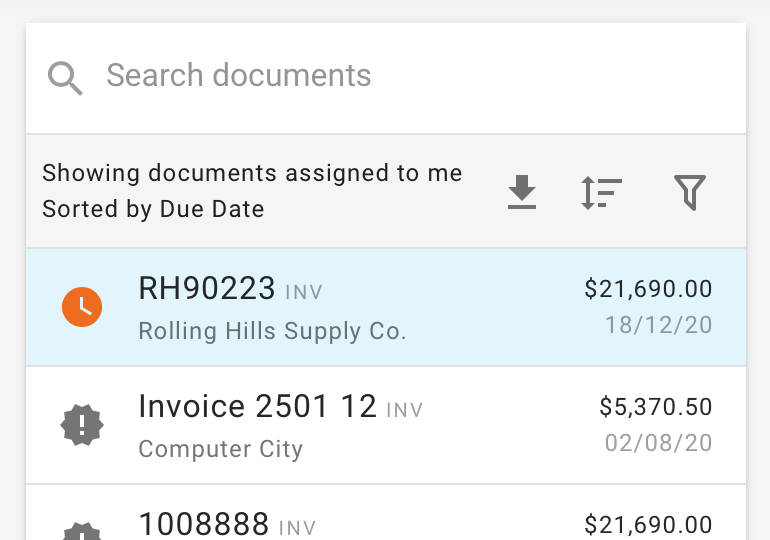
Task: Select the Computer City supplier name
Action: pos(220,449)
